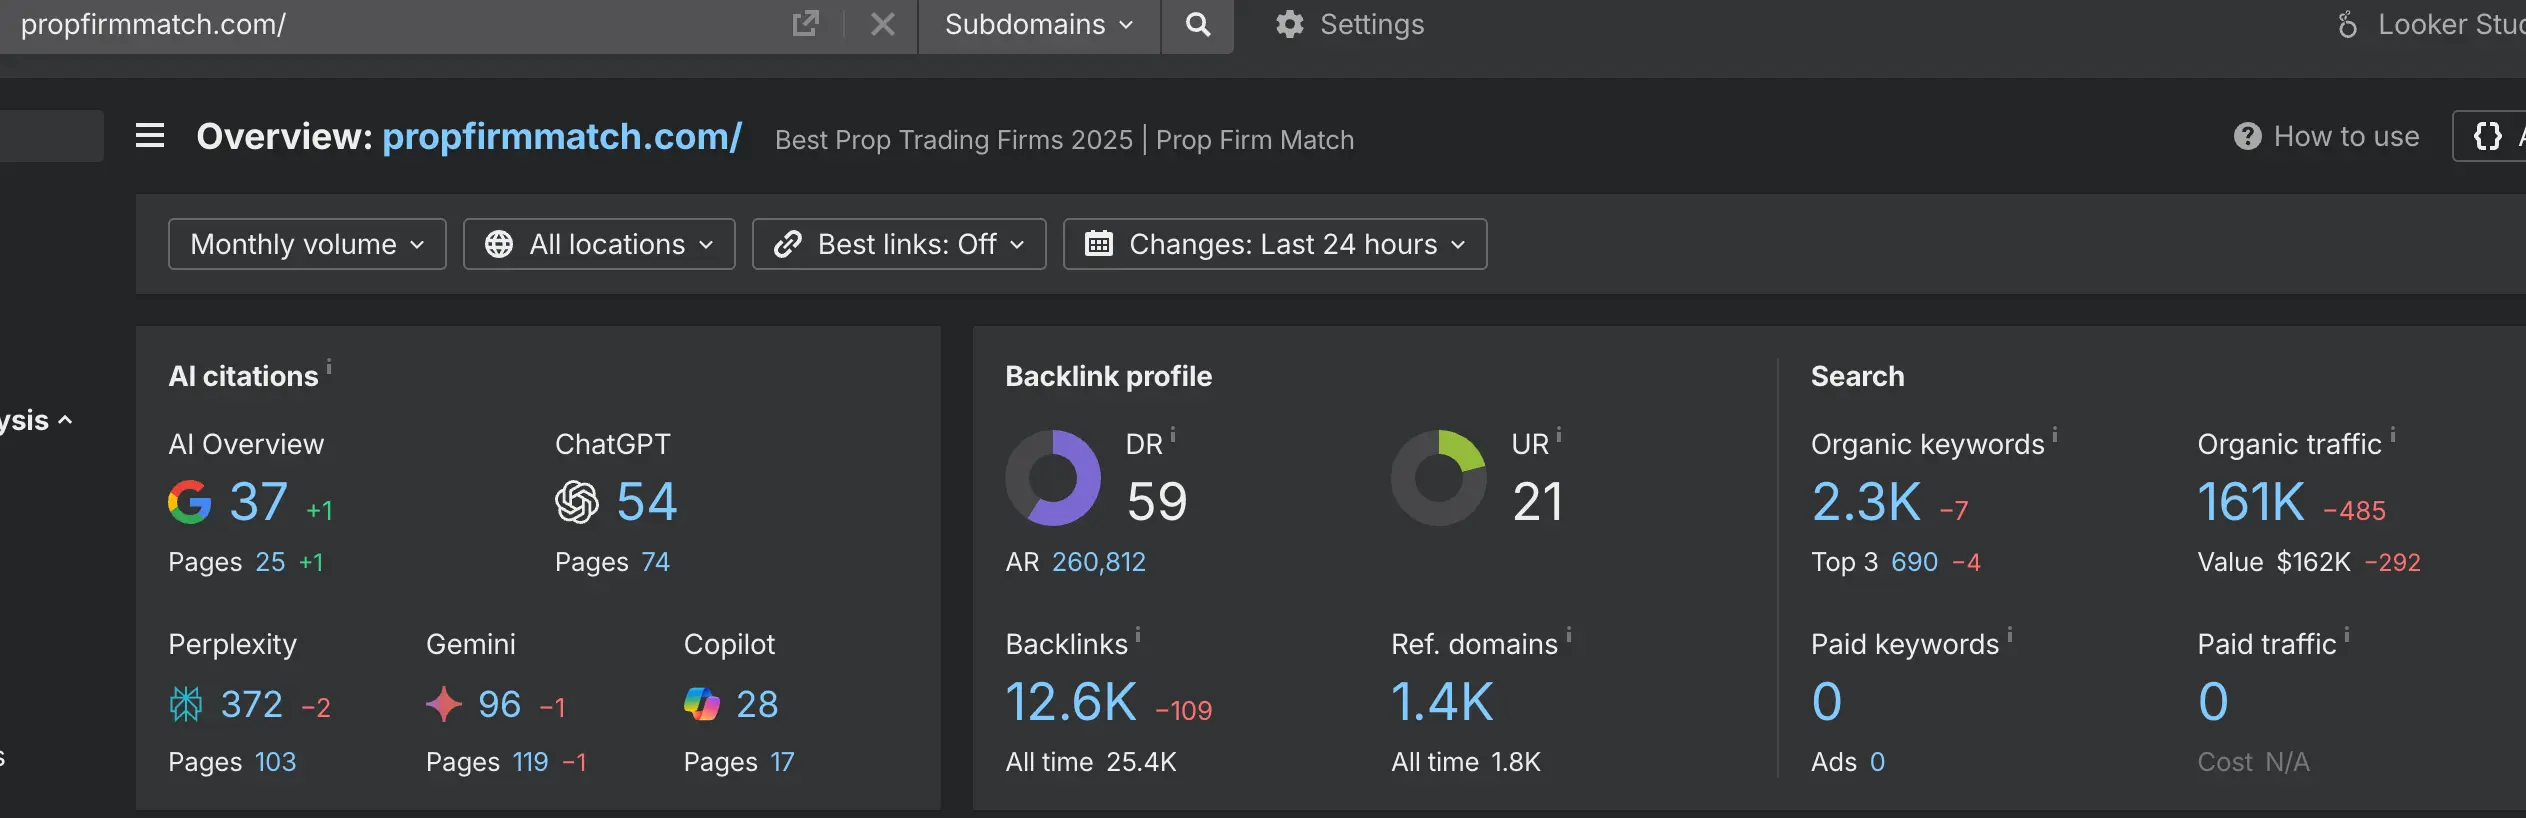Open target URL in new tab icon
The width and height of the screenshot is (2526, 818).
coord(806,24)
